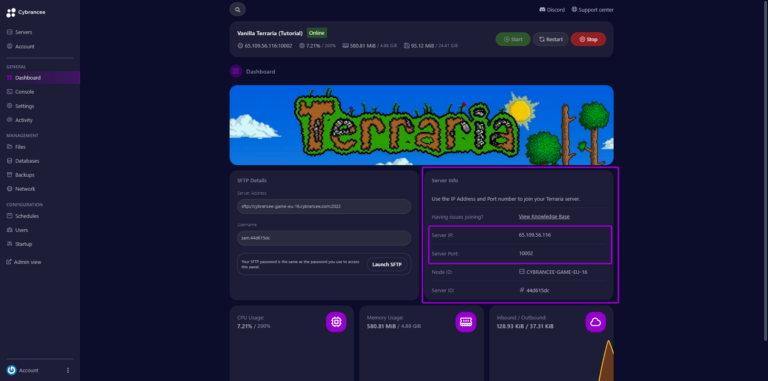Open the Console page

coord(21,92)
